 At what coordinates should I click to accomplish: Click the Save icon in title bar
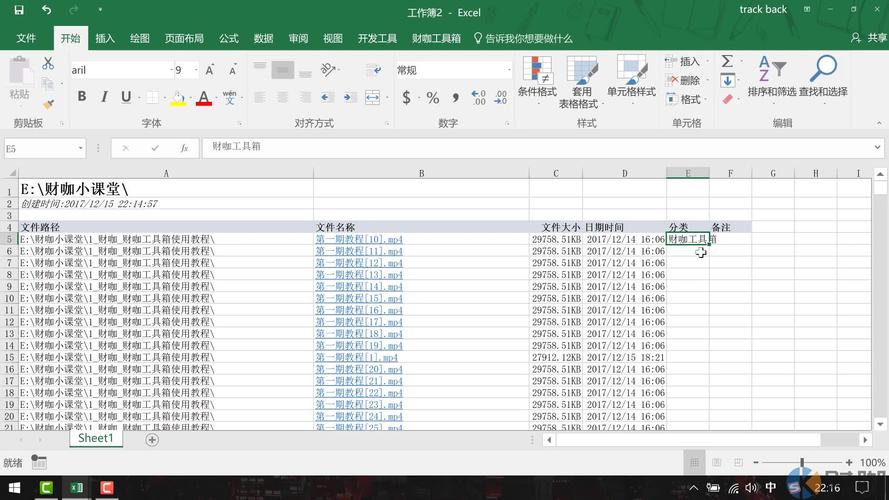click(19, 11)
